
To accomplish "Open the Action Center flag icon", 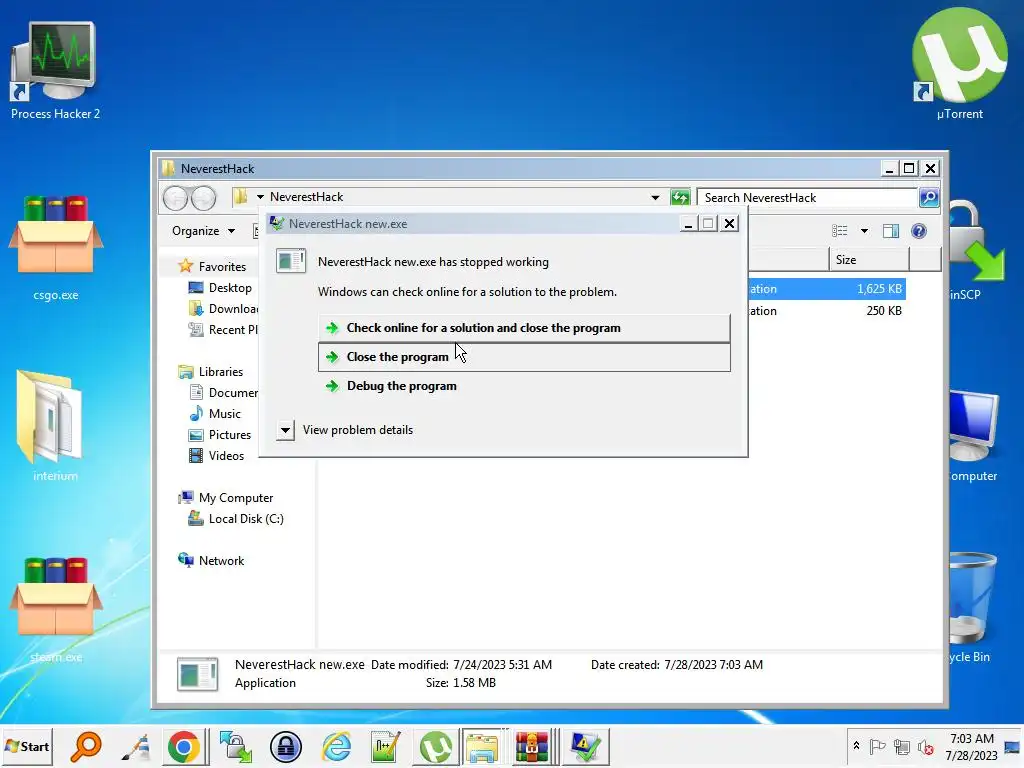I will pos(877,746).
